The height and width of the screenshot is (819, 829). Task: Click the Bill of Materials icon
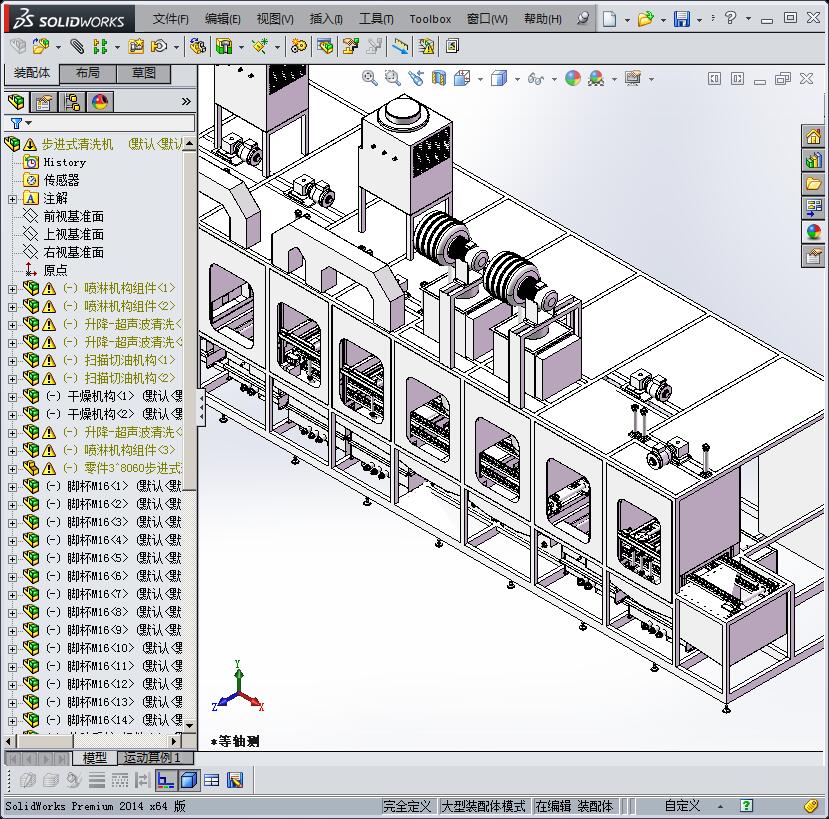point(325,47)
